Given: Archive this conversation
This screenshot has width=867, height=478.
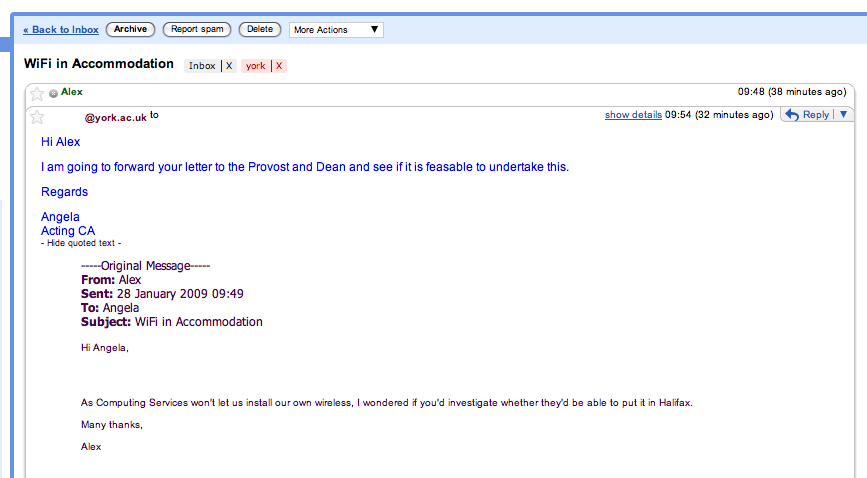Looking at the screenshot, I should [130, 30].
